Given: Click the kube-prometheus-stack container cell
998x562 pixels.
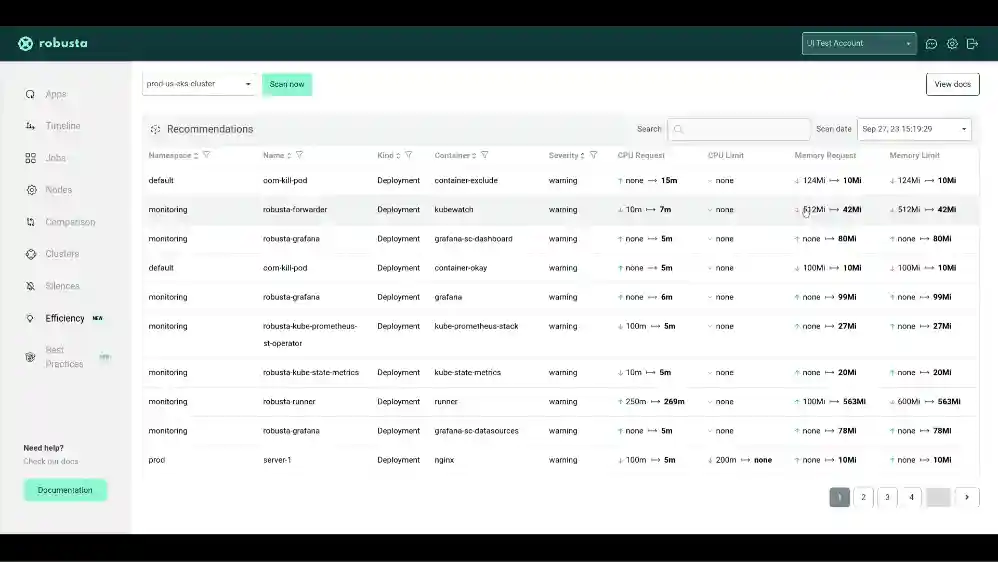Looking at the screenshot, I should click(476, 326).
